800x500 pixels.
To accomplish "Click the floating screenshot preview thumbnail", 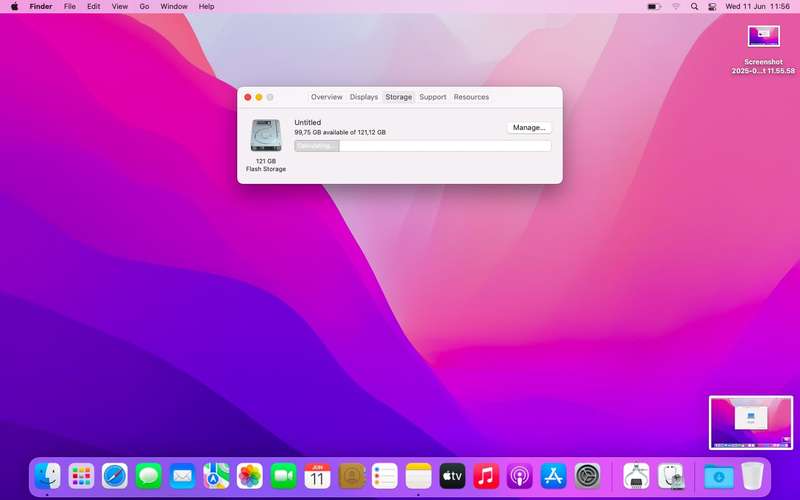I will click(751, 423).
